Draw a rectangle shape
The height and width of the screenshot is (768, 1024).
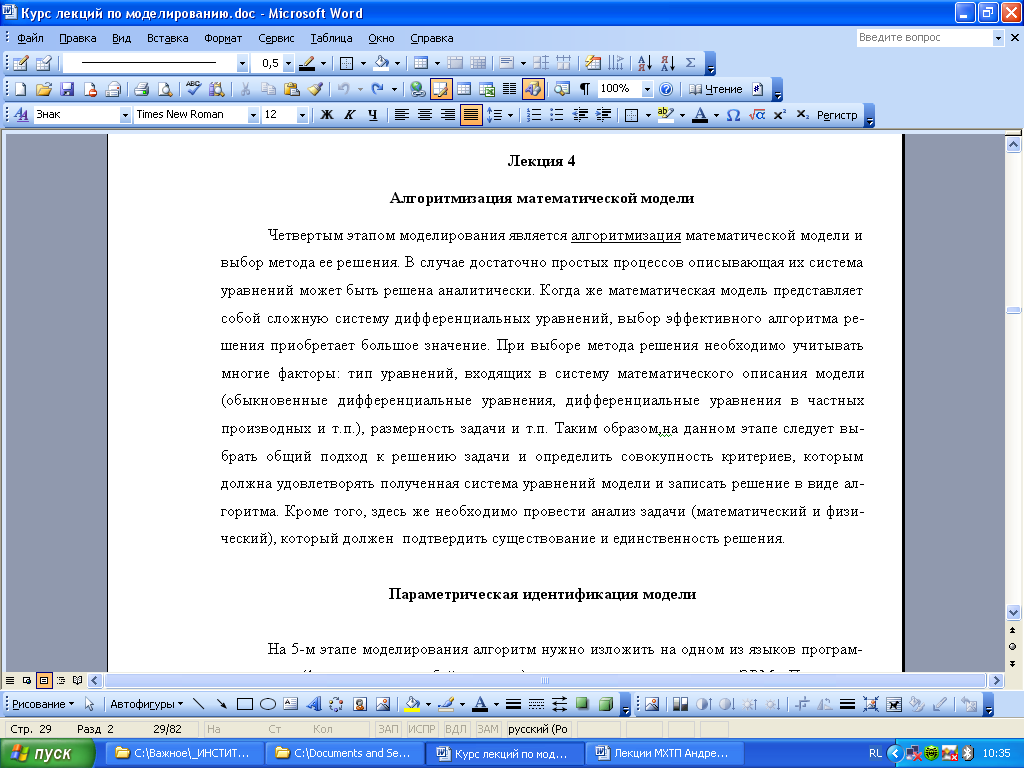[245, 704]
